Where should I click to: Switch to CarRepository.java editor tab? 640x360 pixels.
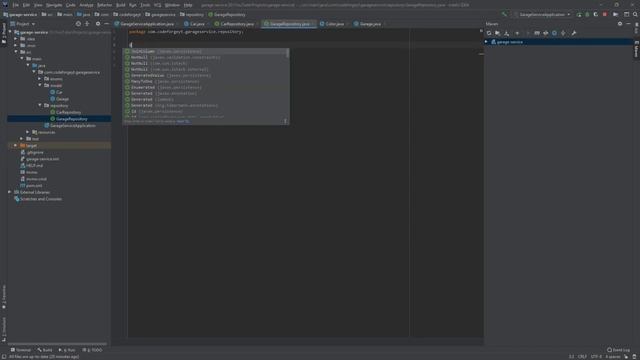[235, 24]
